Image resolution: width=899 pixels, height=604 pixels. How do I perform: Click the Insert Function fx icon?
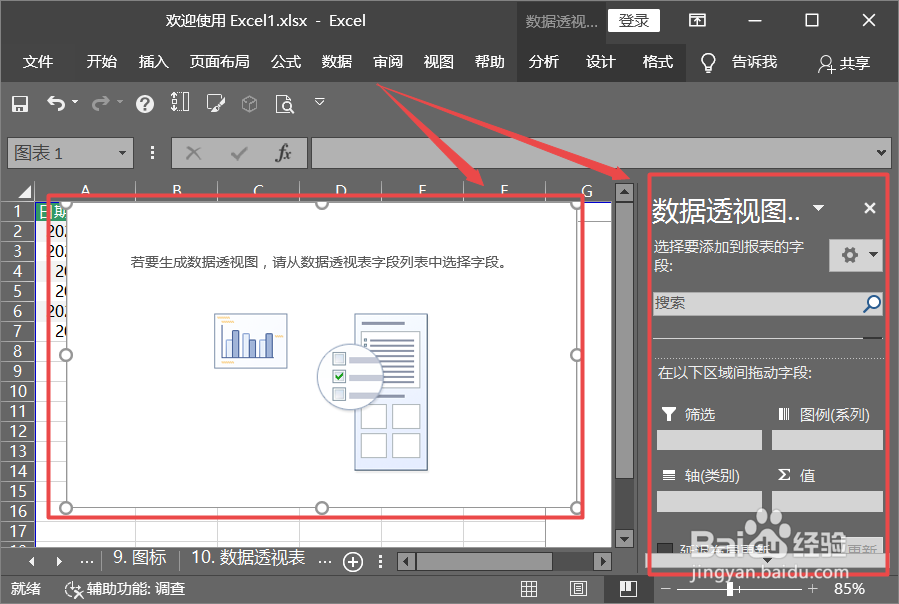[283, 153]
